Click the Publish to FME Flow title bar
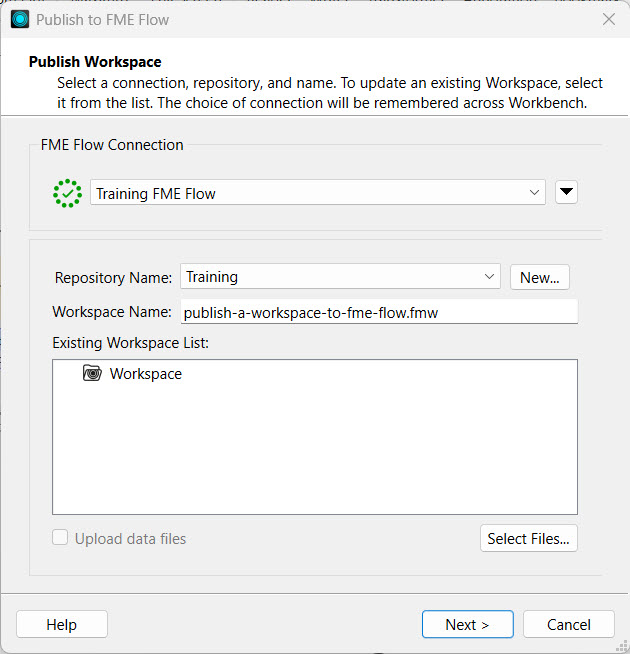630x654 pixels. tap(300, 19)
